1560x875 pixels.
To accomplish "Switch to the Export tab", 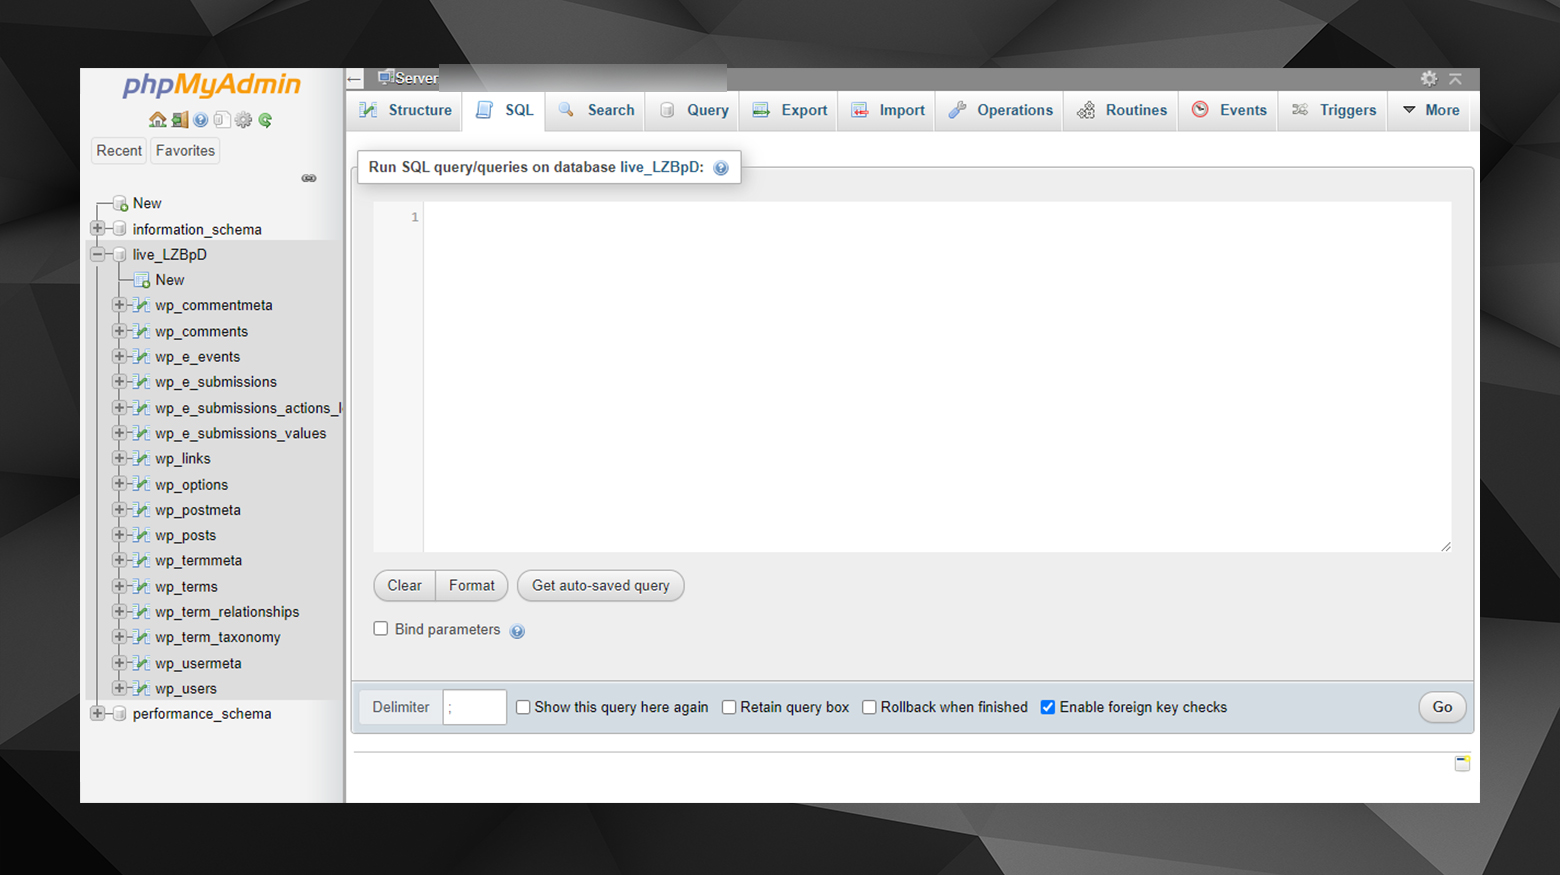I will pyautogui.click(x=790, y=110).
